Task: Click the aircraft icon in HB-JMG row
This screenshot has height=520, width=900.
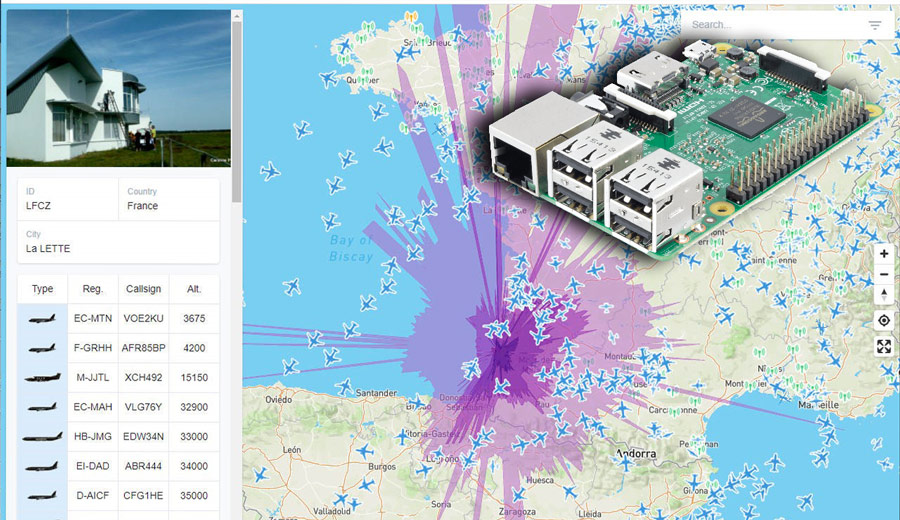Action: point(42,437)
